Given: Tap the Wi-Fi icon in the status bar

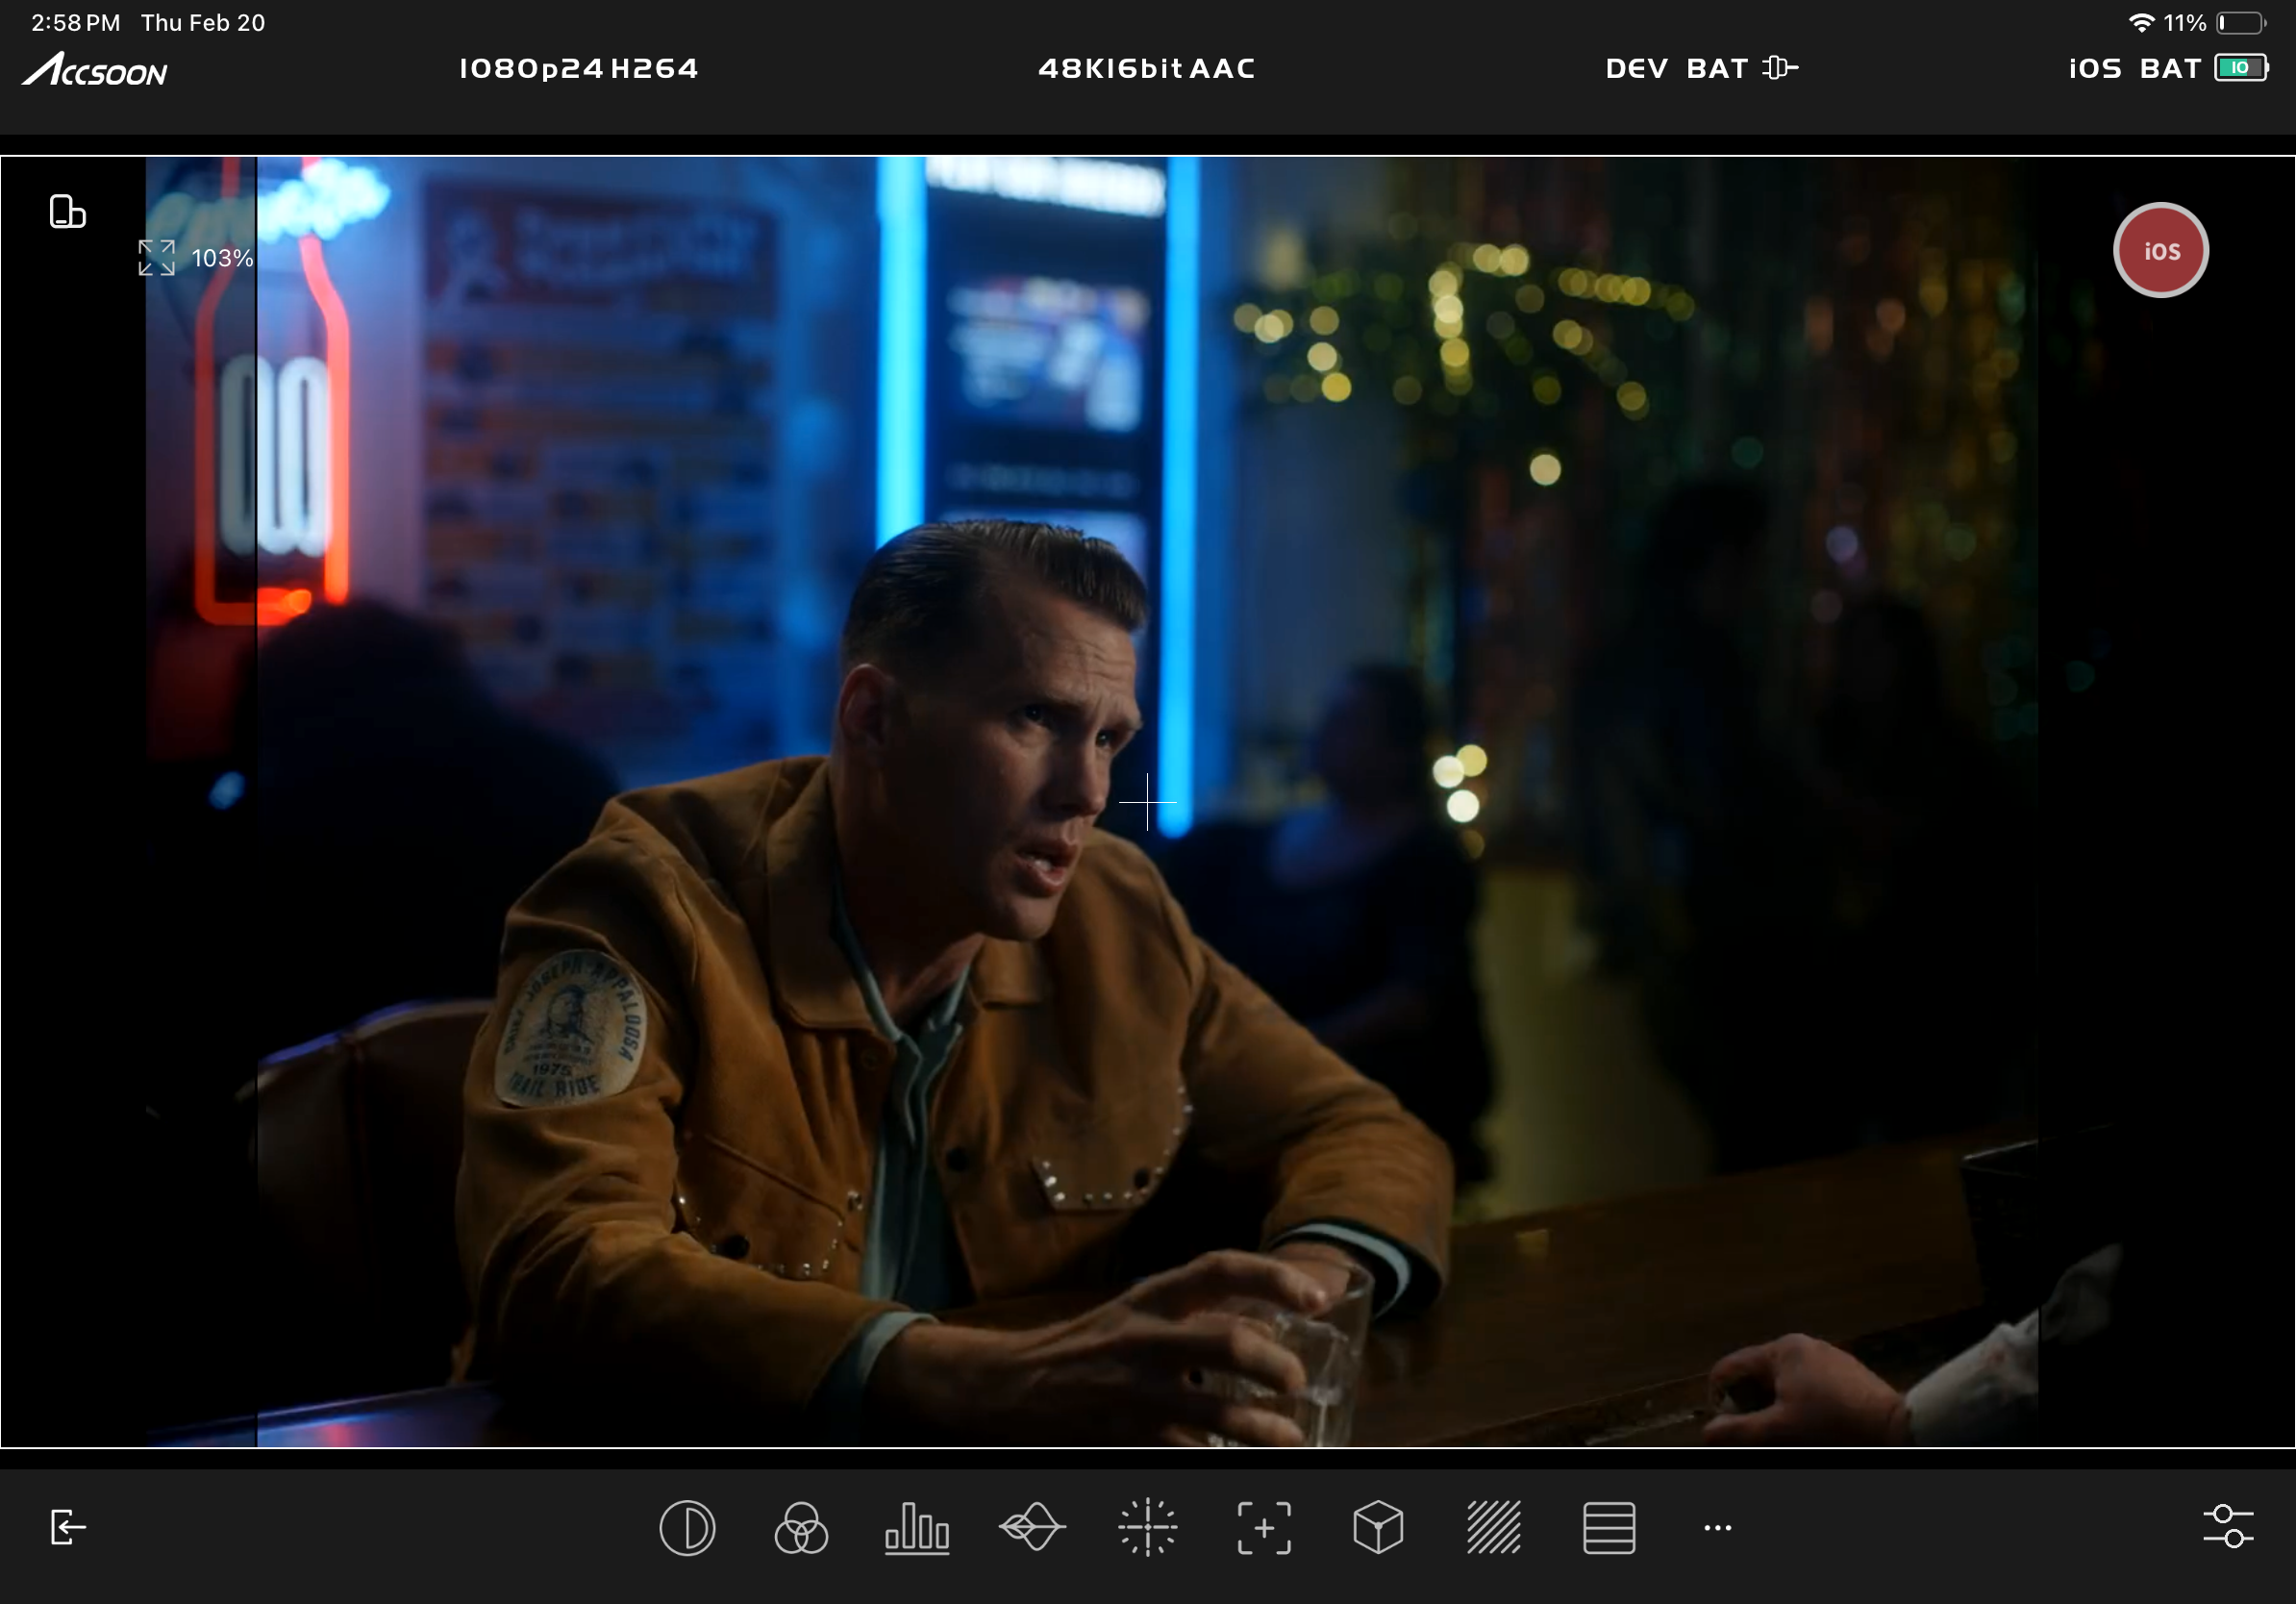Looking at the screenshot, I should pyautogui.click(x=2141, y=22).
